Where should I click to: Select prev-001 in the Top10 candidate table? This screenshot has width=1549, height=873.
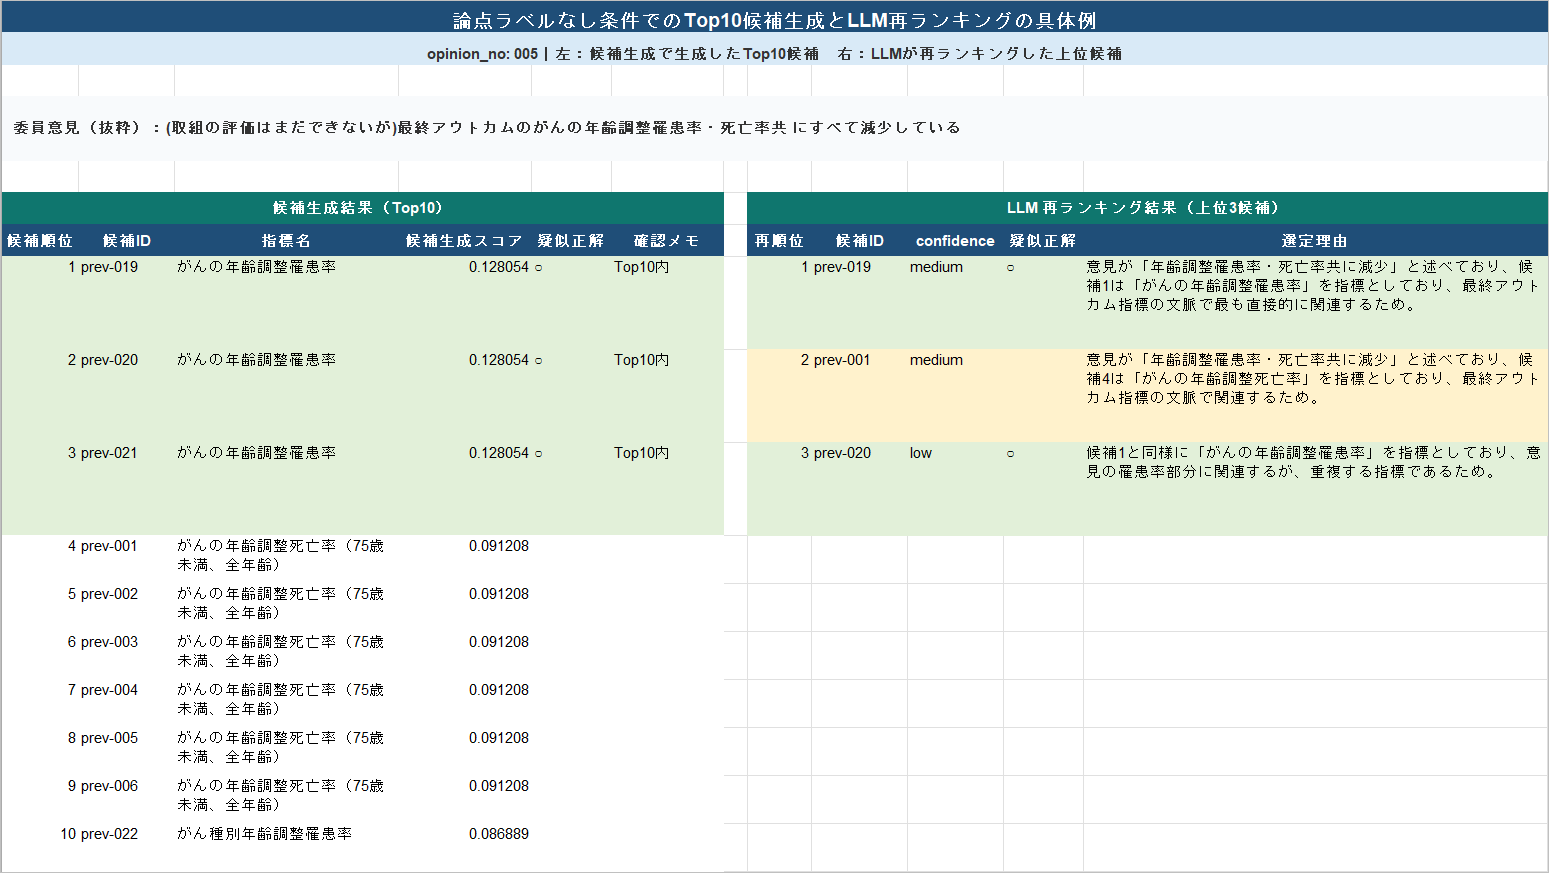pyautogui.click(x=109, y=546)
